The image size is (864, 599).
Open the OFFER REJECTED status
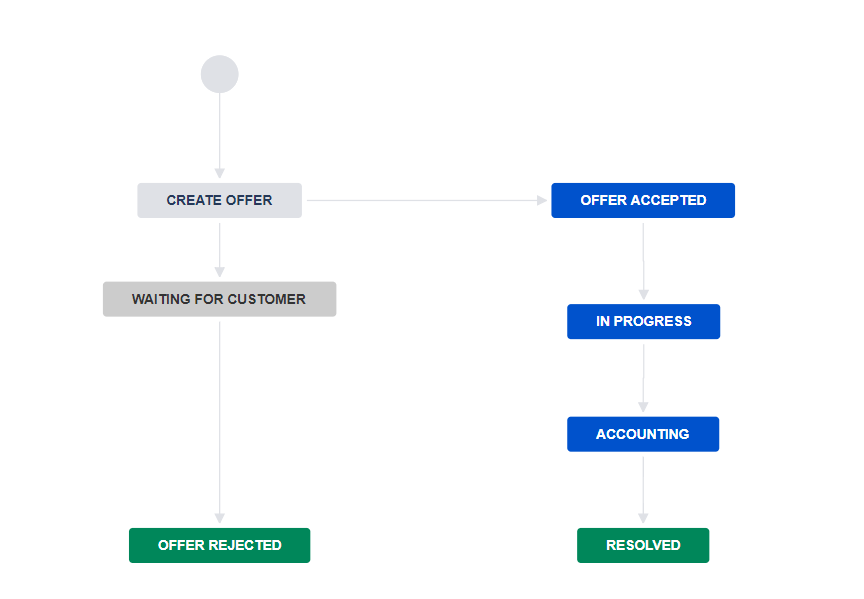tap(219, 545)
